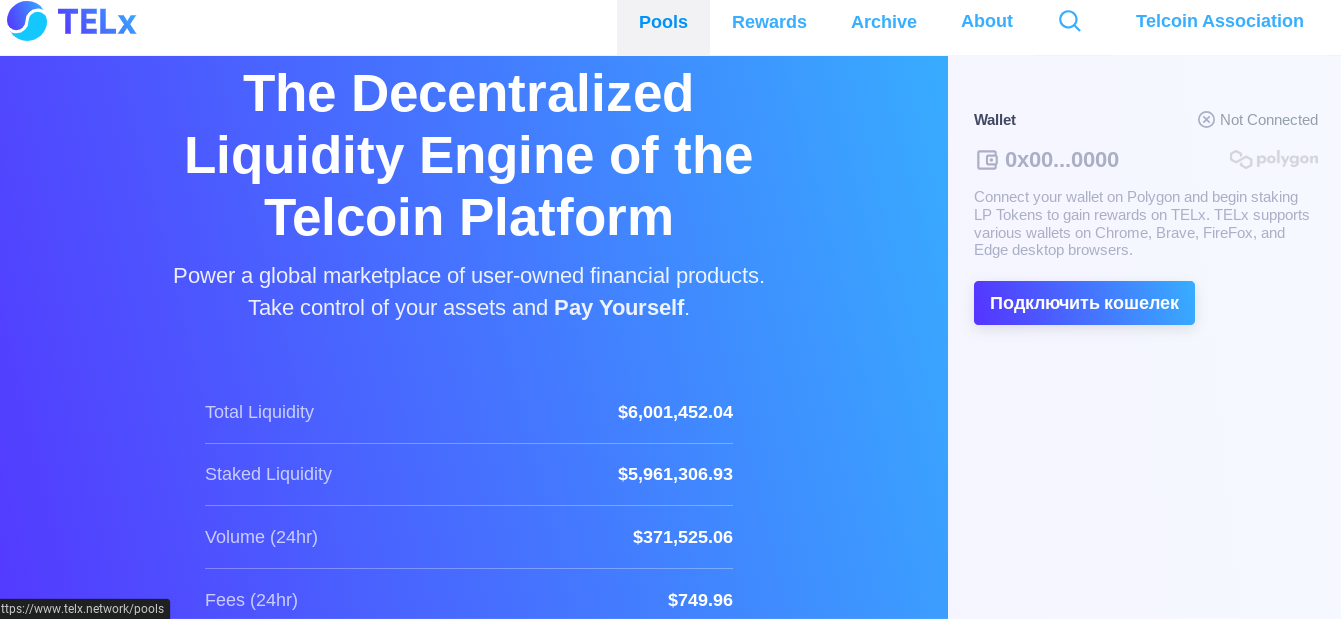Click the Polygon network logo
Viewport: 1341px width, 619px height.
pyautogui.click(x=1273, y=159)
